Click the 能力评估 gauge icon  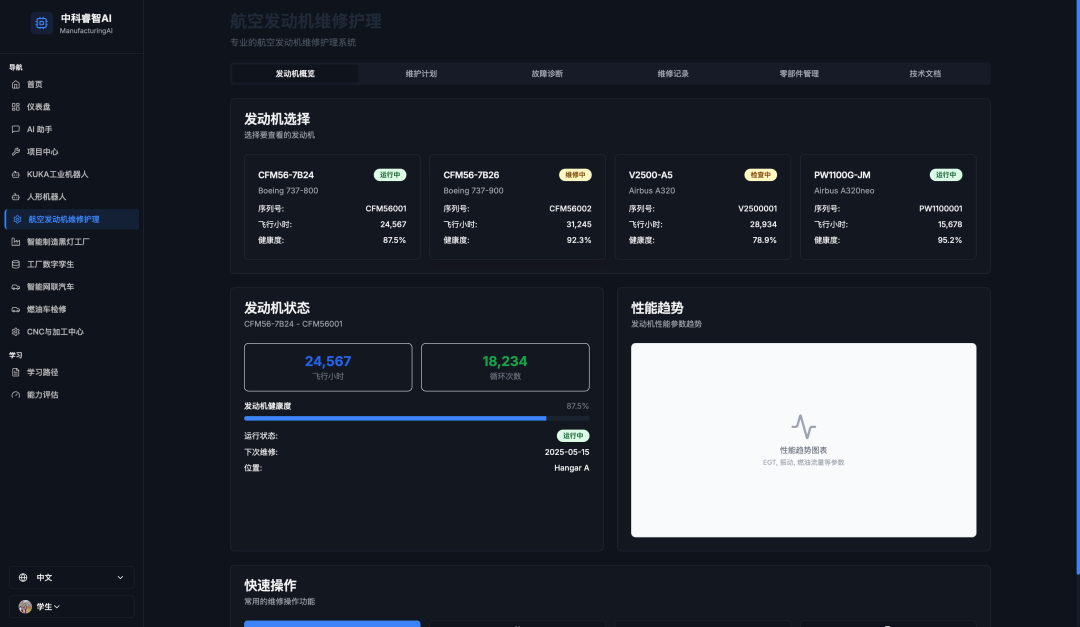pyautogui.click(x=16, y=395)
